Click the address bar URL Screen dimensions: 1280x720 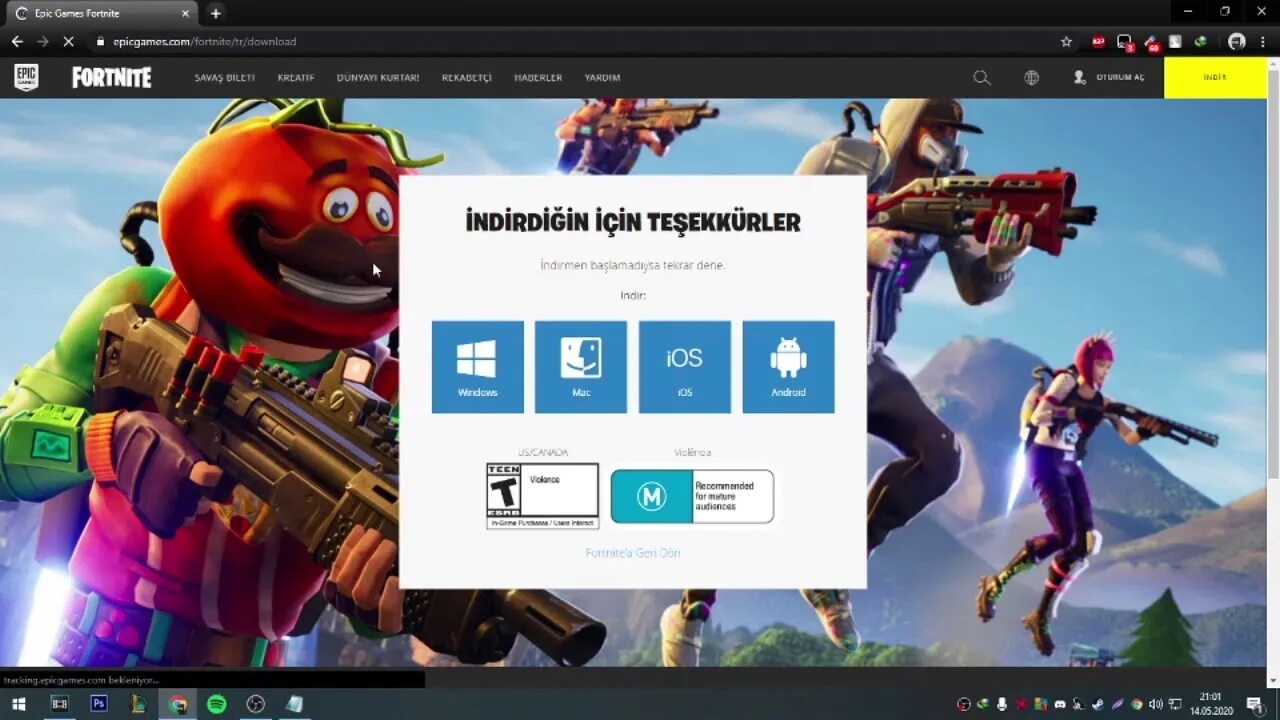coord(204,41)
